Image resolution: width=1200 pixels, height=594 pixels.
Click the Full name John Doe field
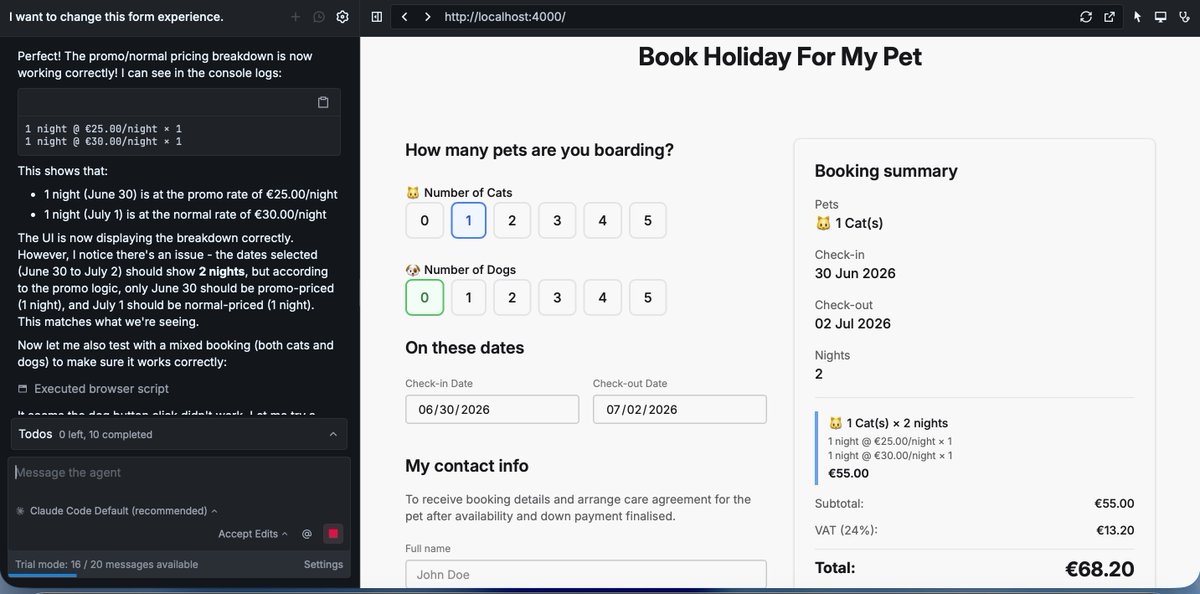pos(586,574)
